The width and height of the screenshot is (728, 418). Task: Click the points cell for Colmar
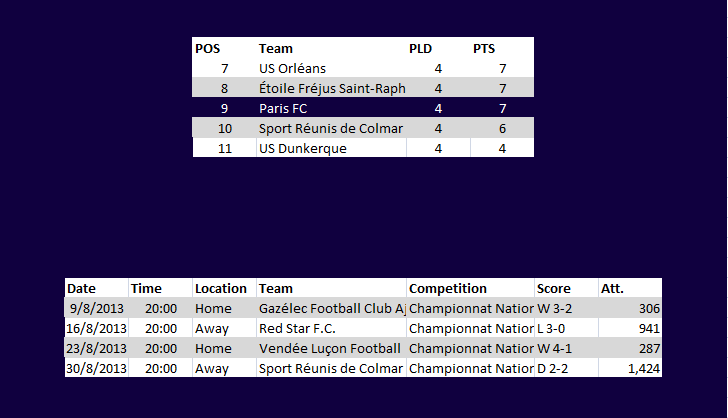pyautogui.click(x=502, y=128)
